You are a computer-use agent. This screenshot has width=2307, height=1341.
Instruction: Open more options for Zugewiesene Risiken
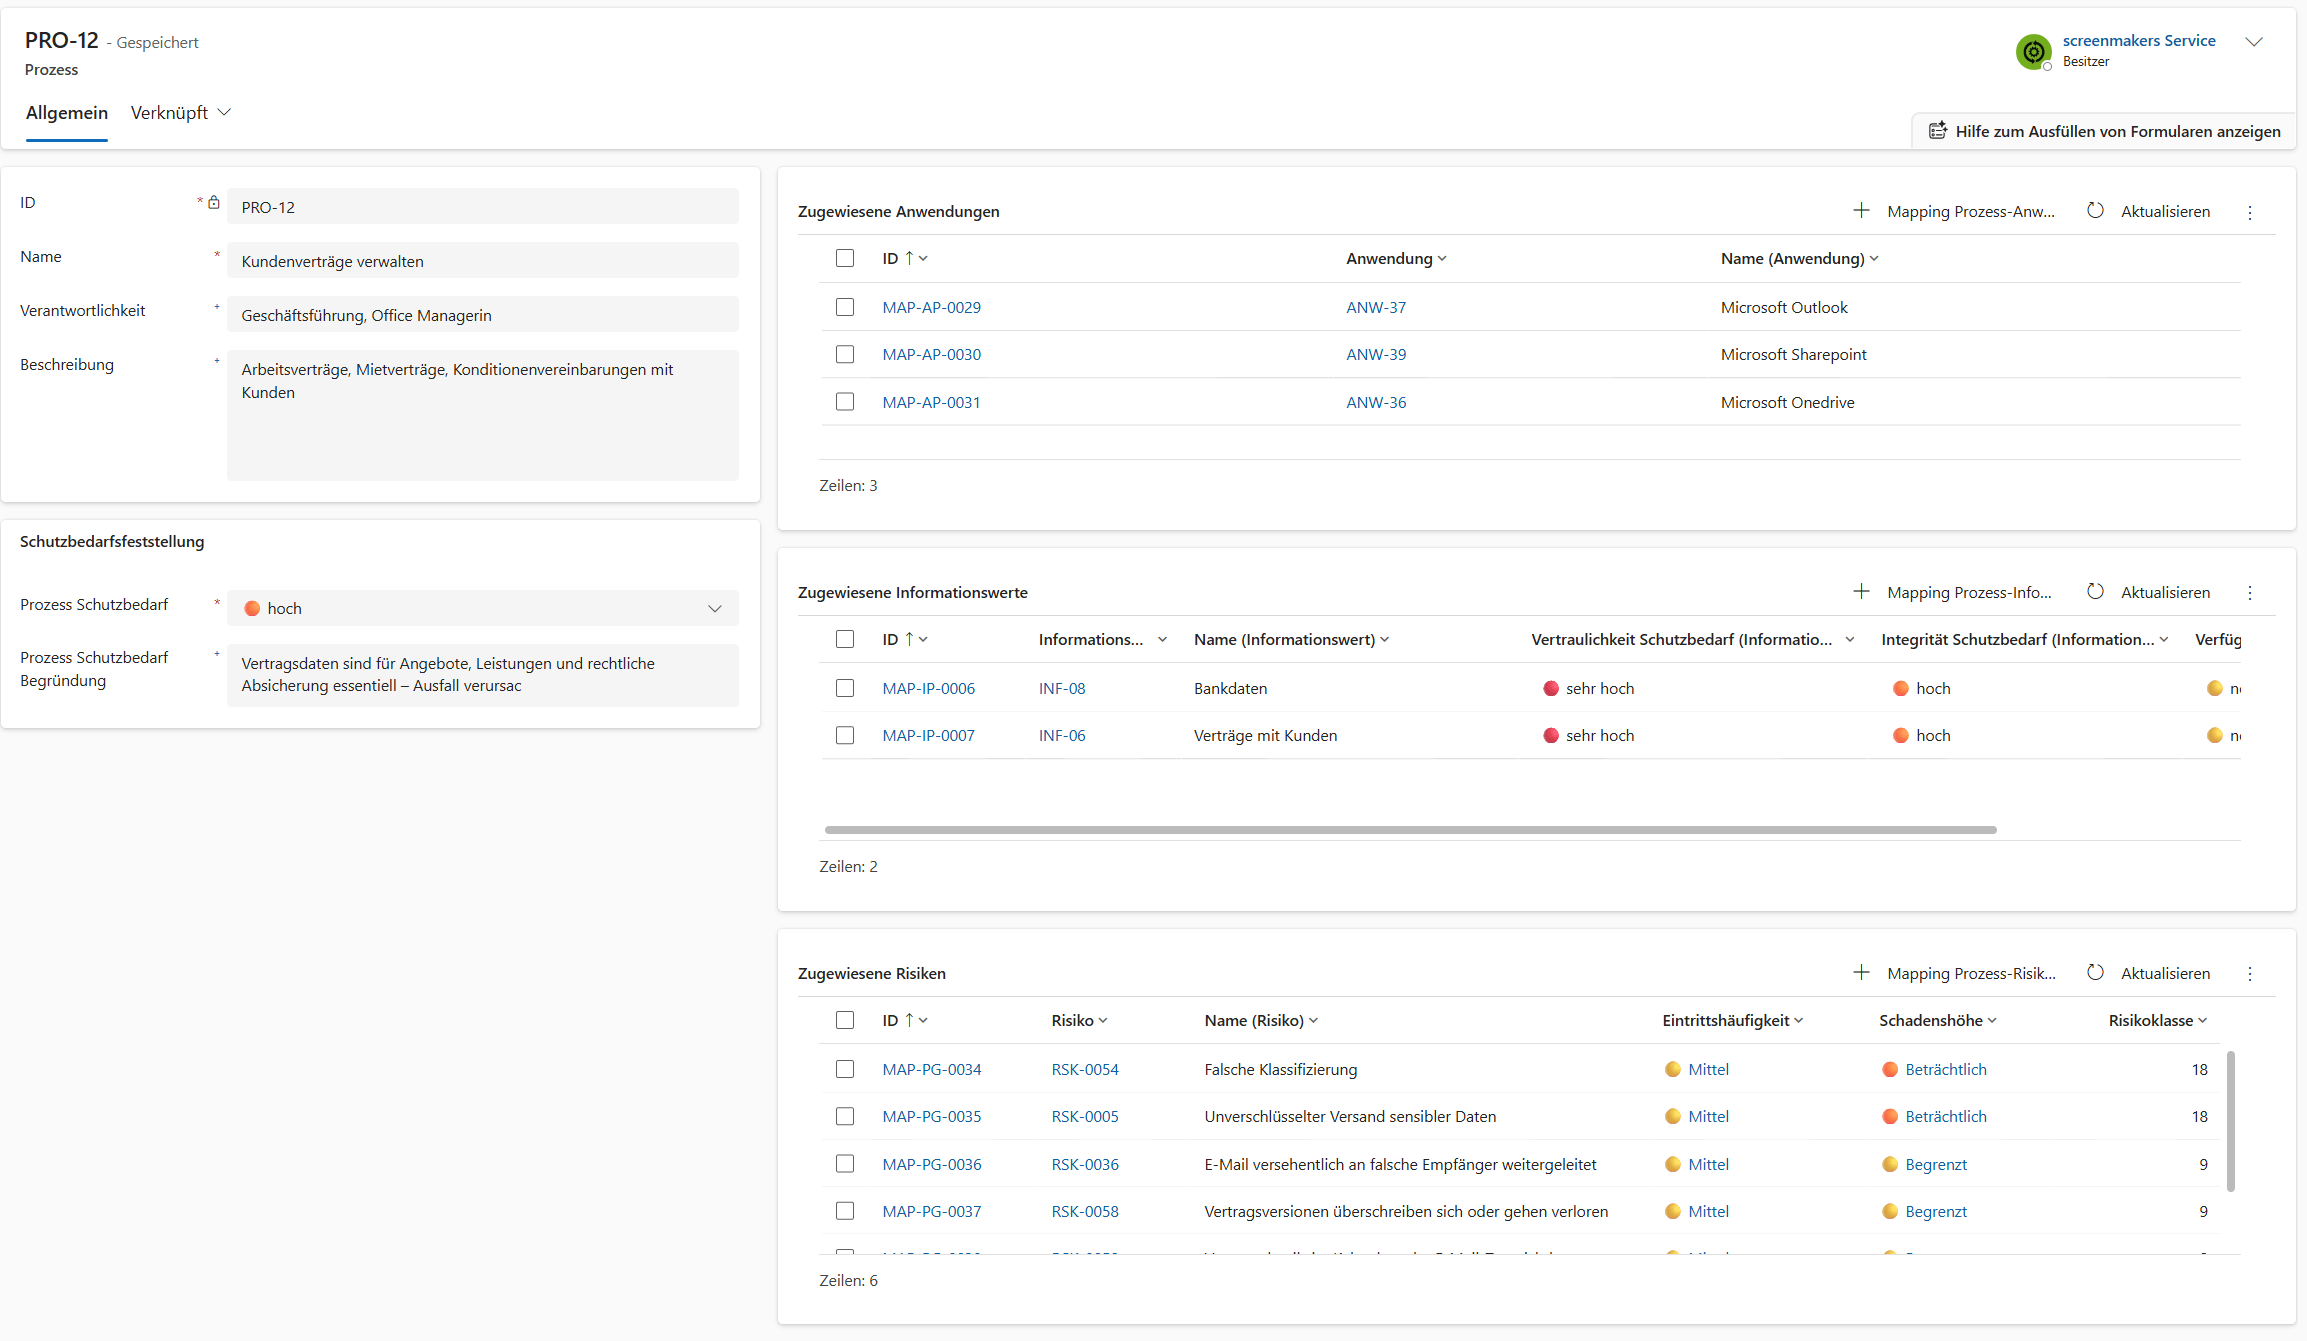(2250, 974)
